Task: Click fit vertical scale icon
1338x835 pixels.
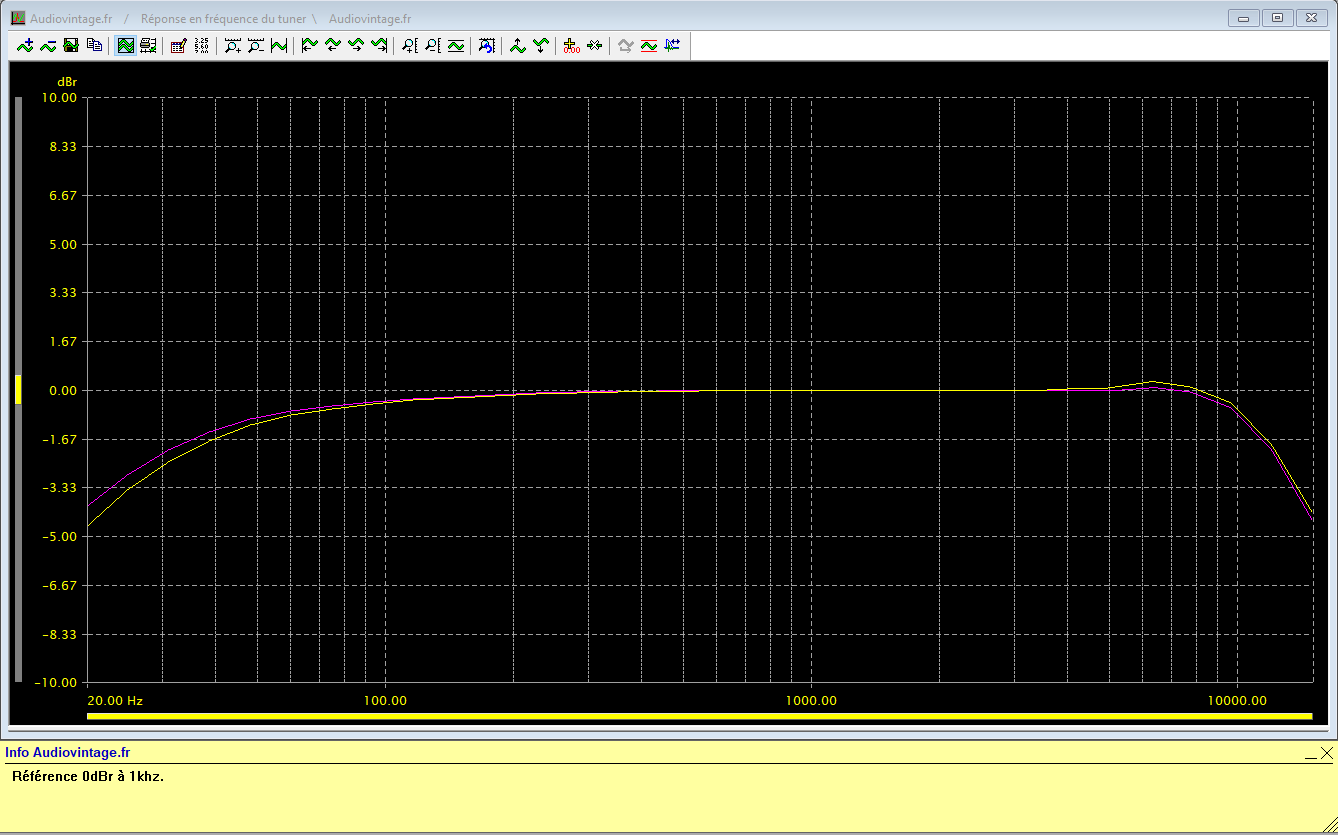Action: (455, 45)
